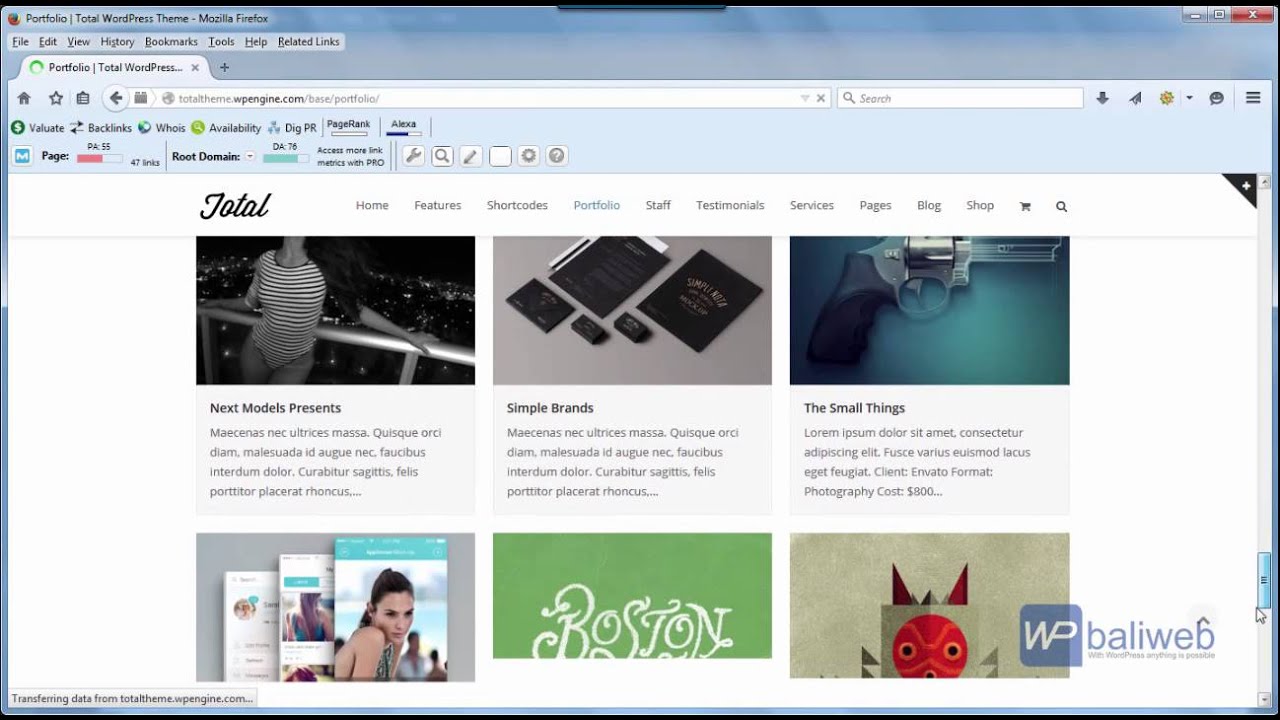Open the shopping cart icon in site menu
The height and width of the screenshot is (720, 1280).
[1025, 206]
